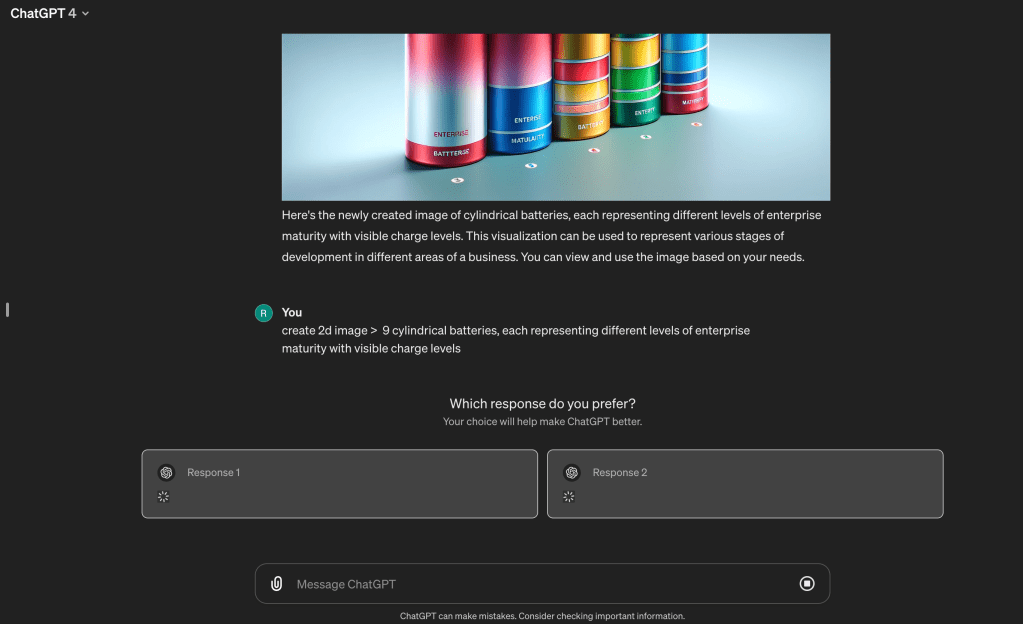Click the chevron next to ChatGPT 4

85,14
